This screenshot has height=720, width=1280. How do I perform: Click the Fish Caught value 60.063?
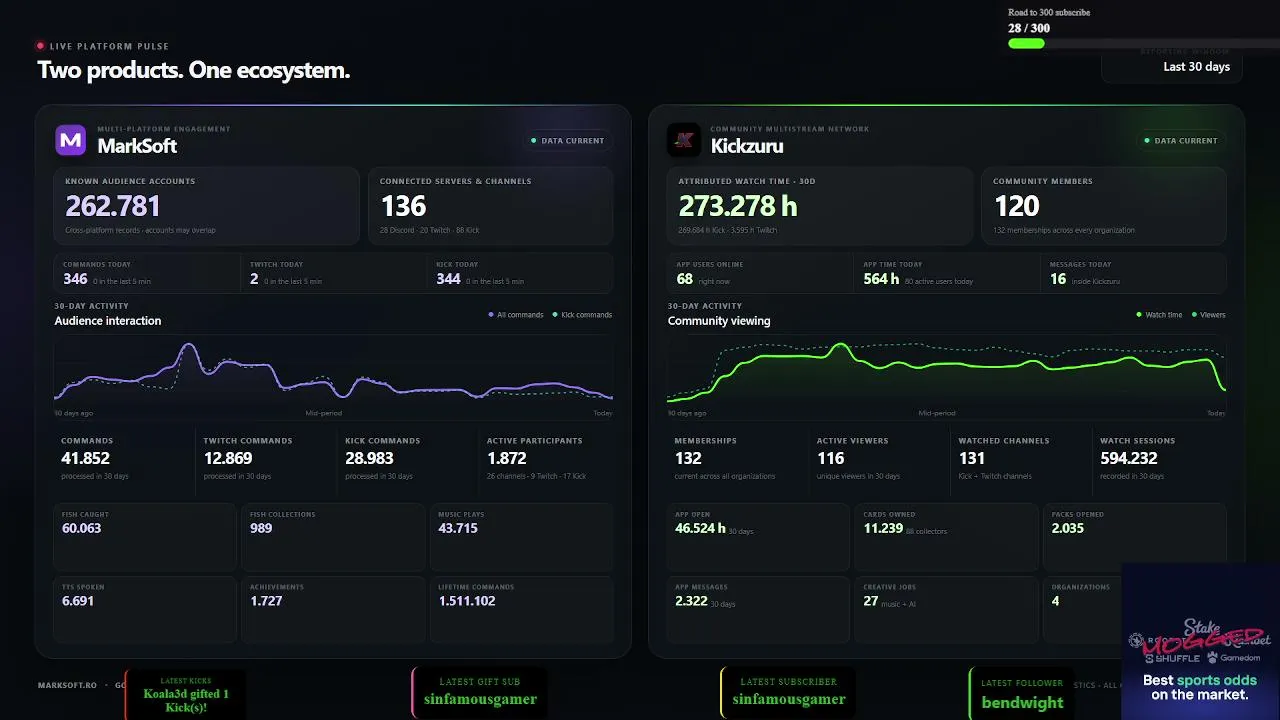pyautogui.click(x=82, y=528)
